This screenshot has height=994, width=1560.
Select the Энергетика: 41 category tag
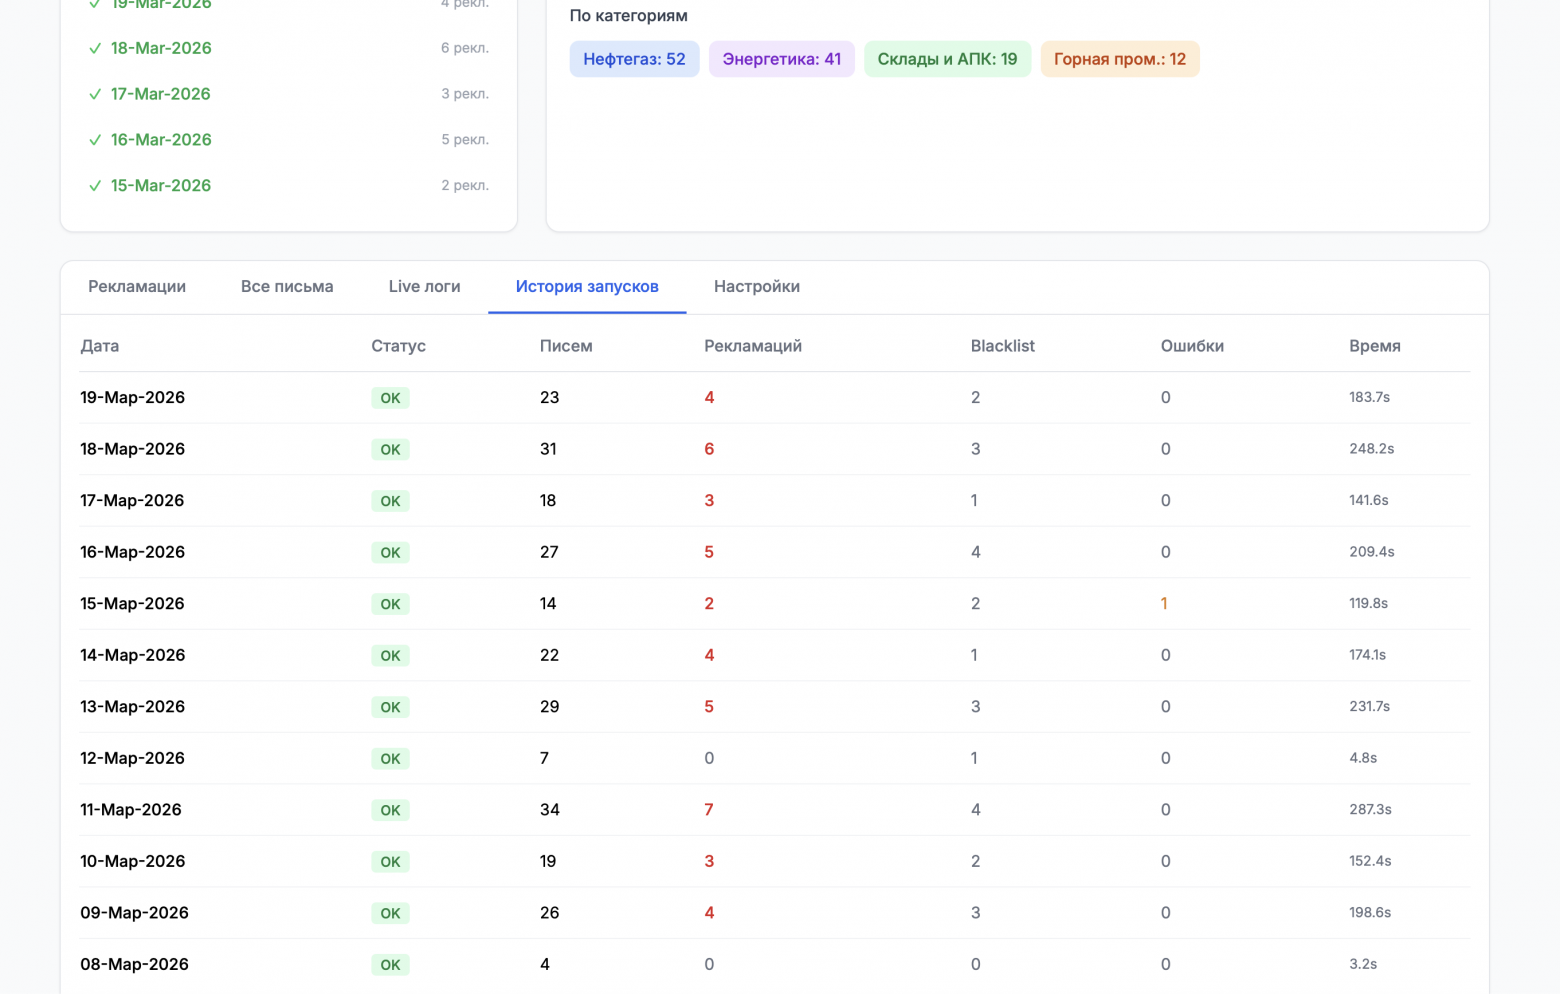(x=781, y=59)
